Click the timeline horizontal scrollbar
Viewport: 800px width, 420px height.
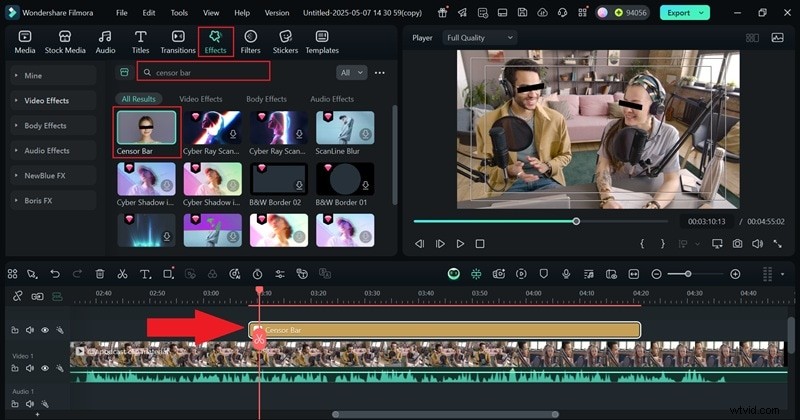click(x=445, y=414)
